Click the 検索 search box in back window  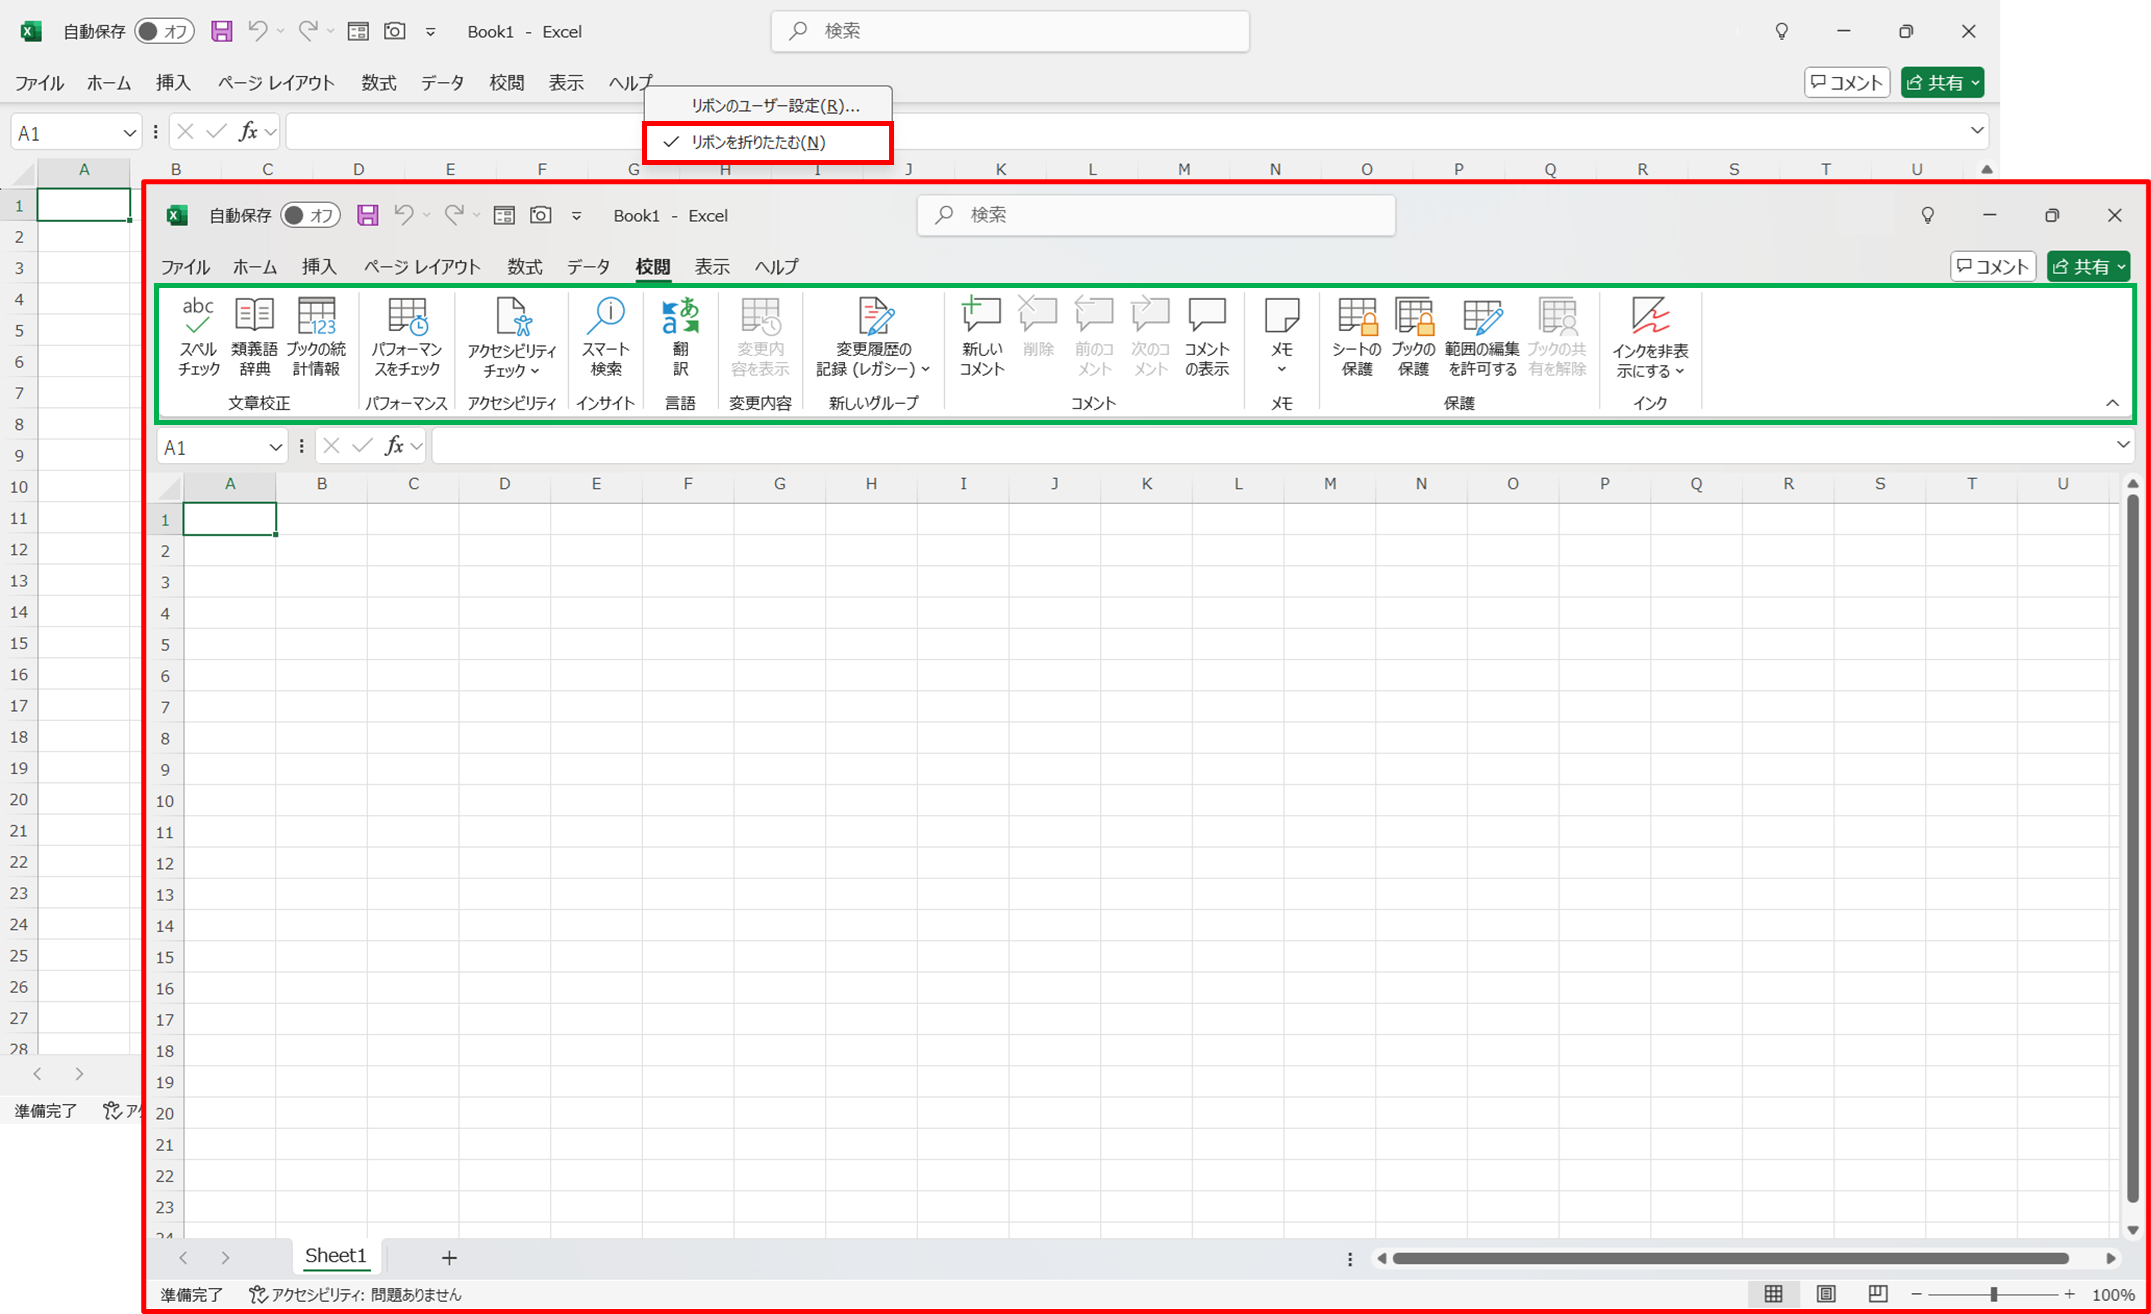1010,31
